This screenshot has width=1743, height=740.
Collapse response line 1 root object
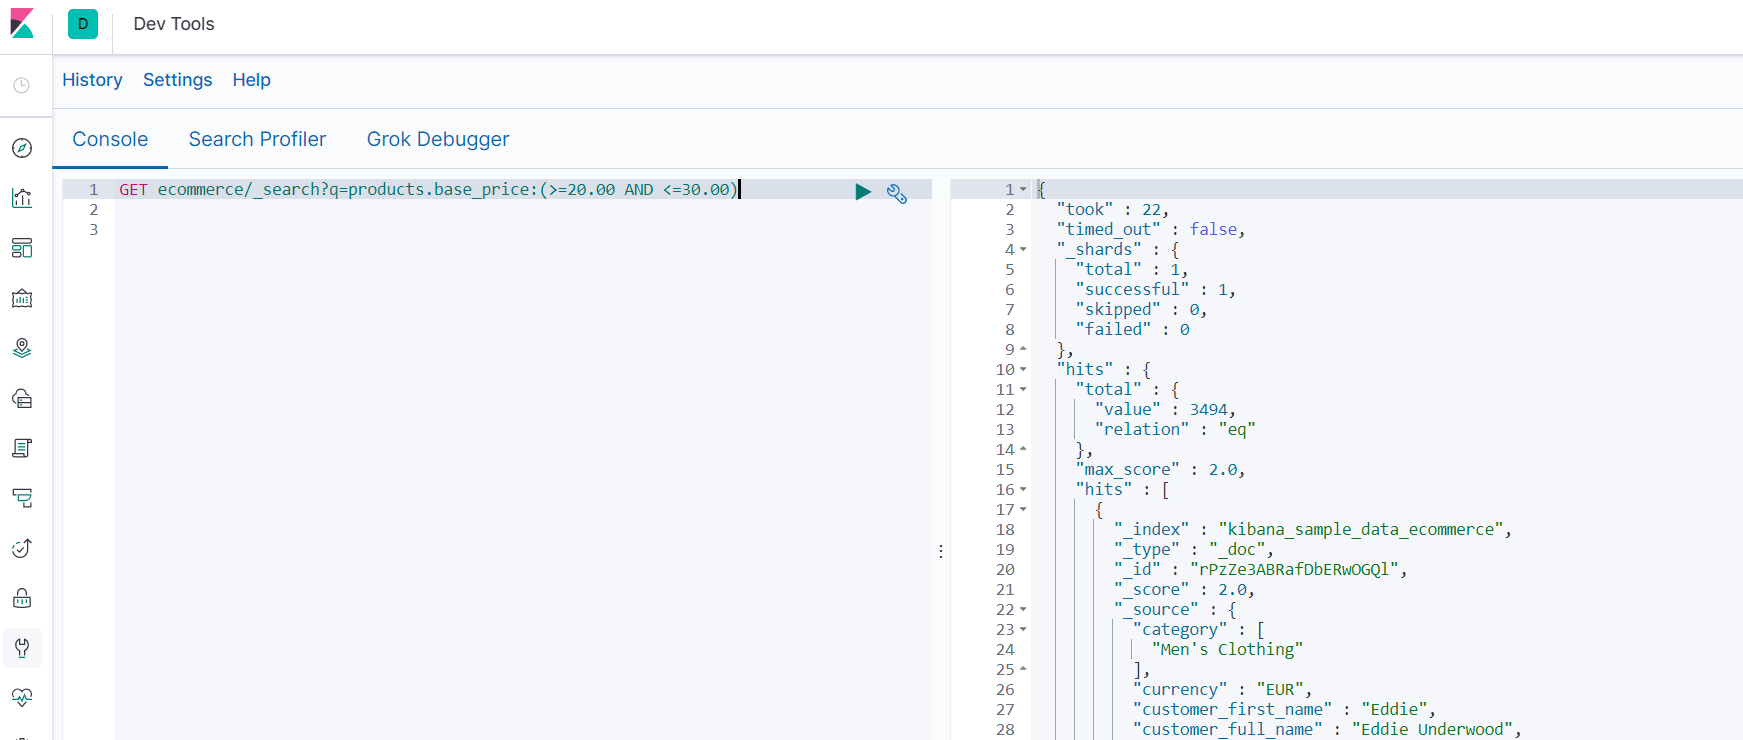point(1023,189)
